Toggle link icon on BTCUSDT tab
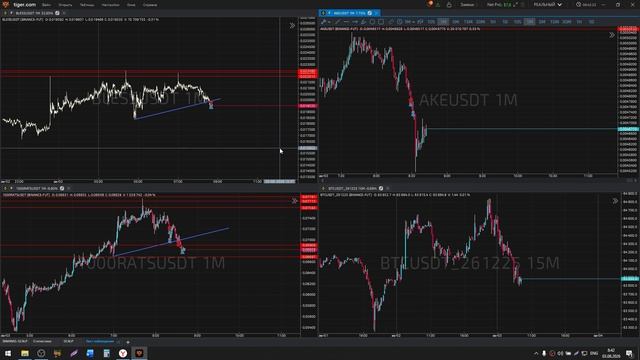 (381, 188)
